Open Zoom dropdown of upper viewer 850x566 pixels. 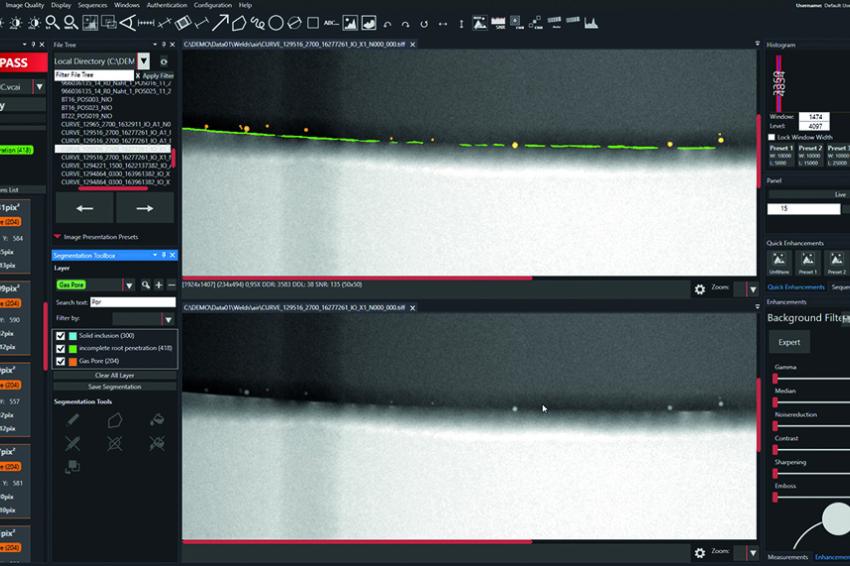tap(753, 290)
